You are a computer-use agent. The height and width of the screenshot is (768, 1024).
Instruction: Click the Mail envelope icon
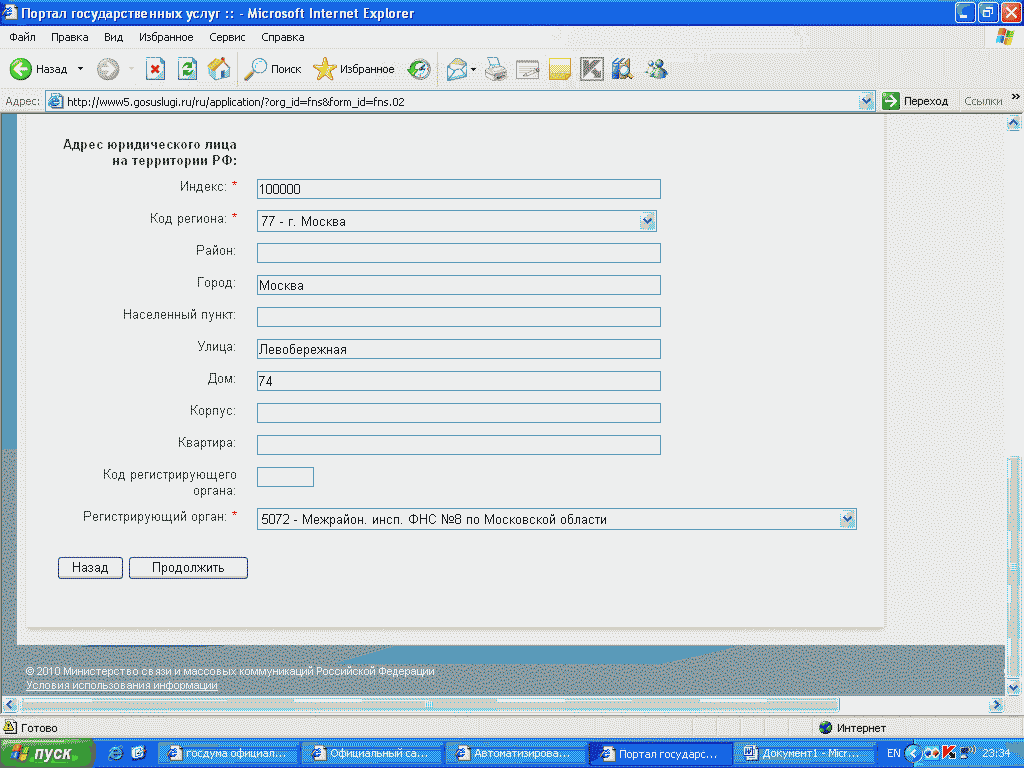458,69
